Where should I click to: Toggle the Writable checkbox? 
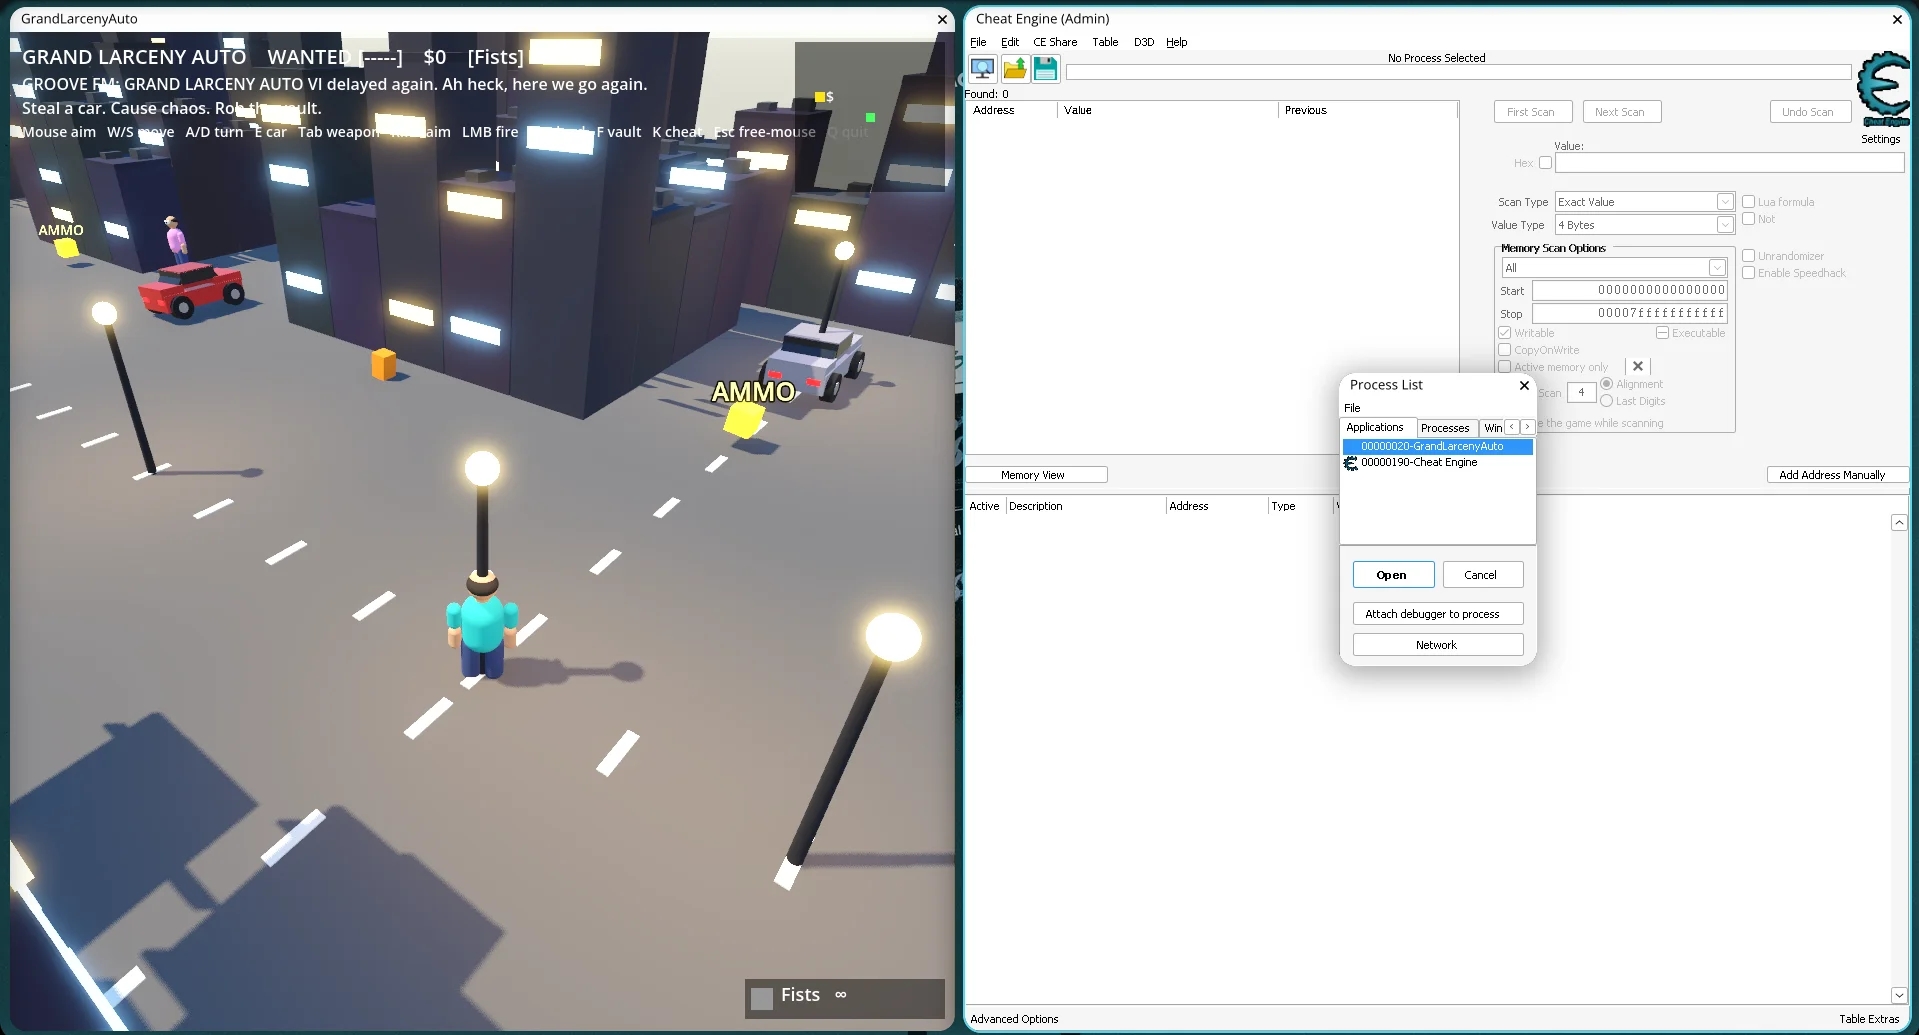click(1505, 333)
